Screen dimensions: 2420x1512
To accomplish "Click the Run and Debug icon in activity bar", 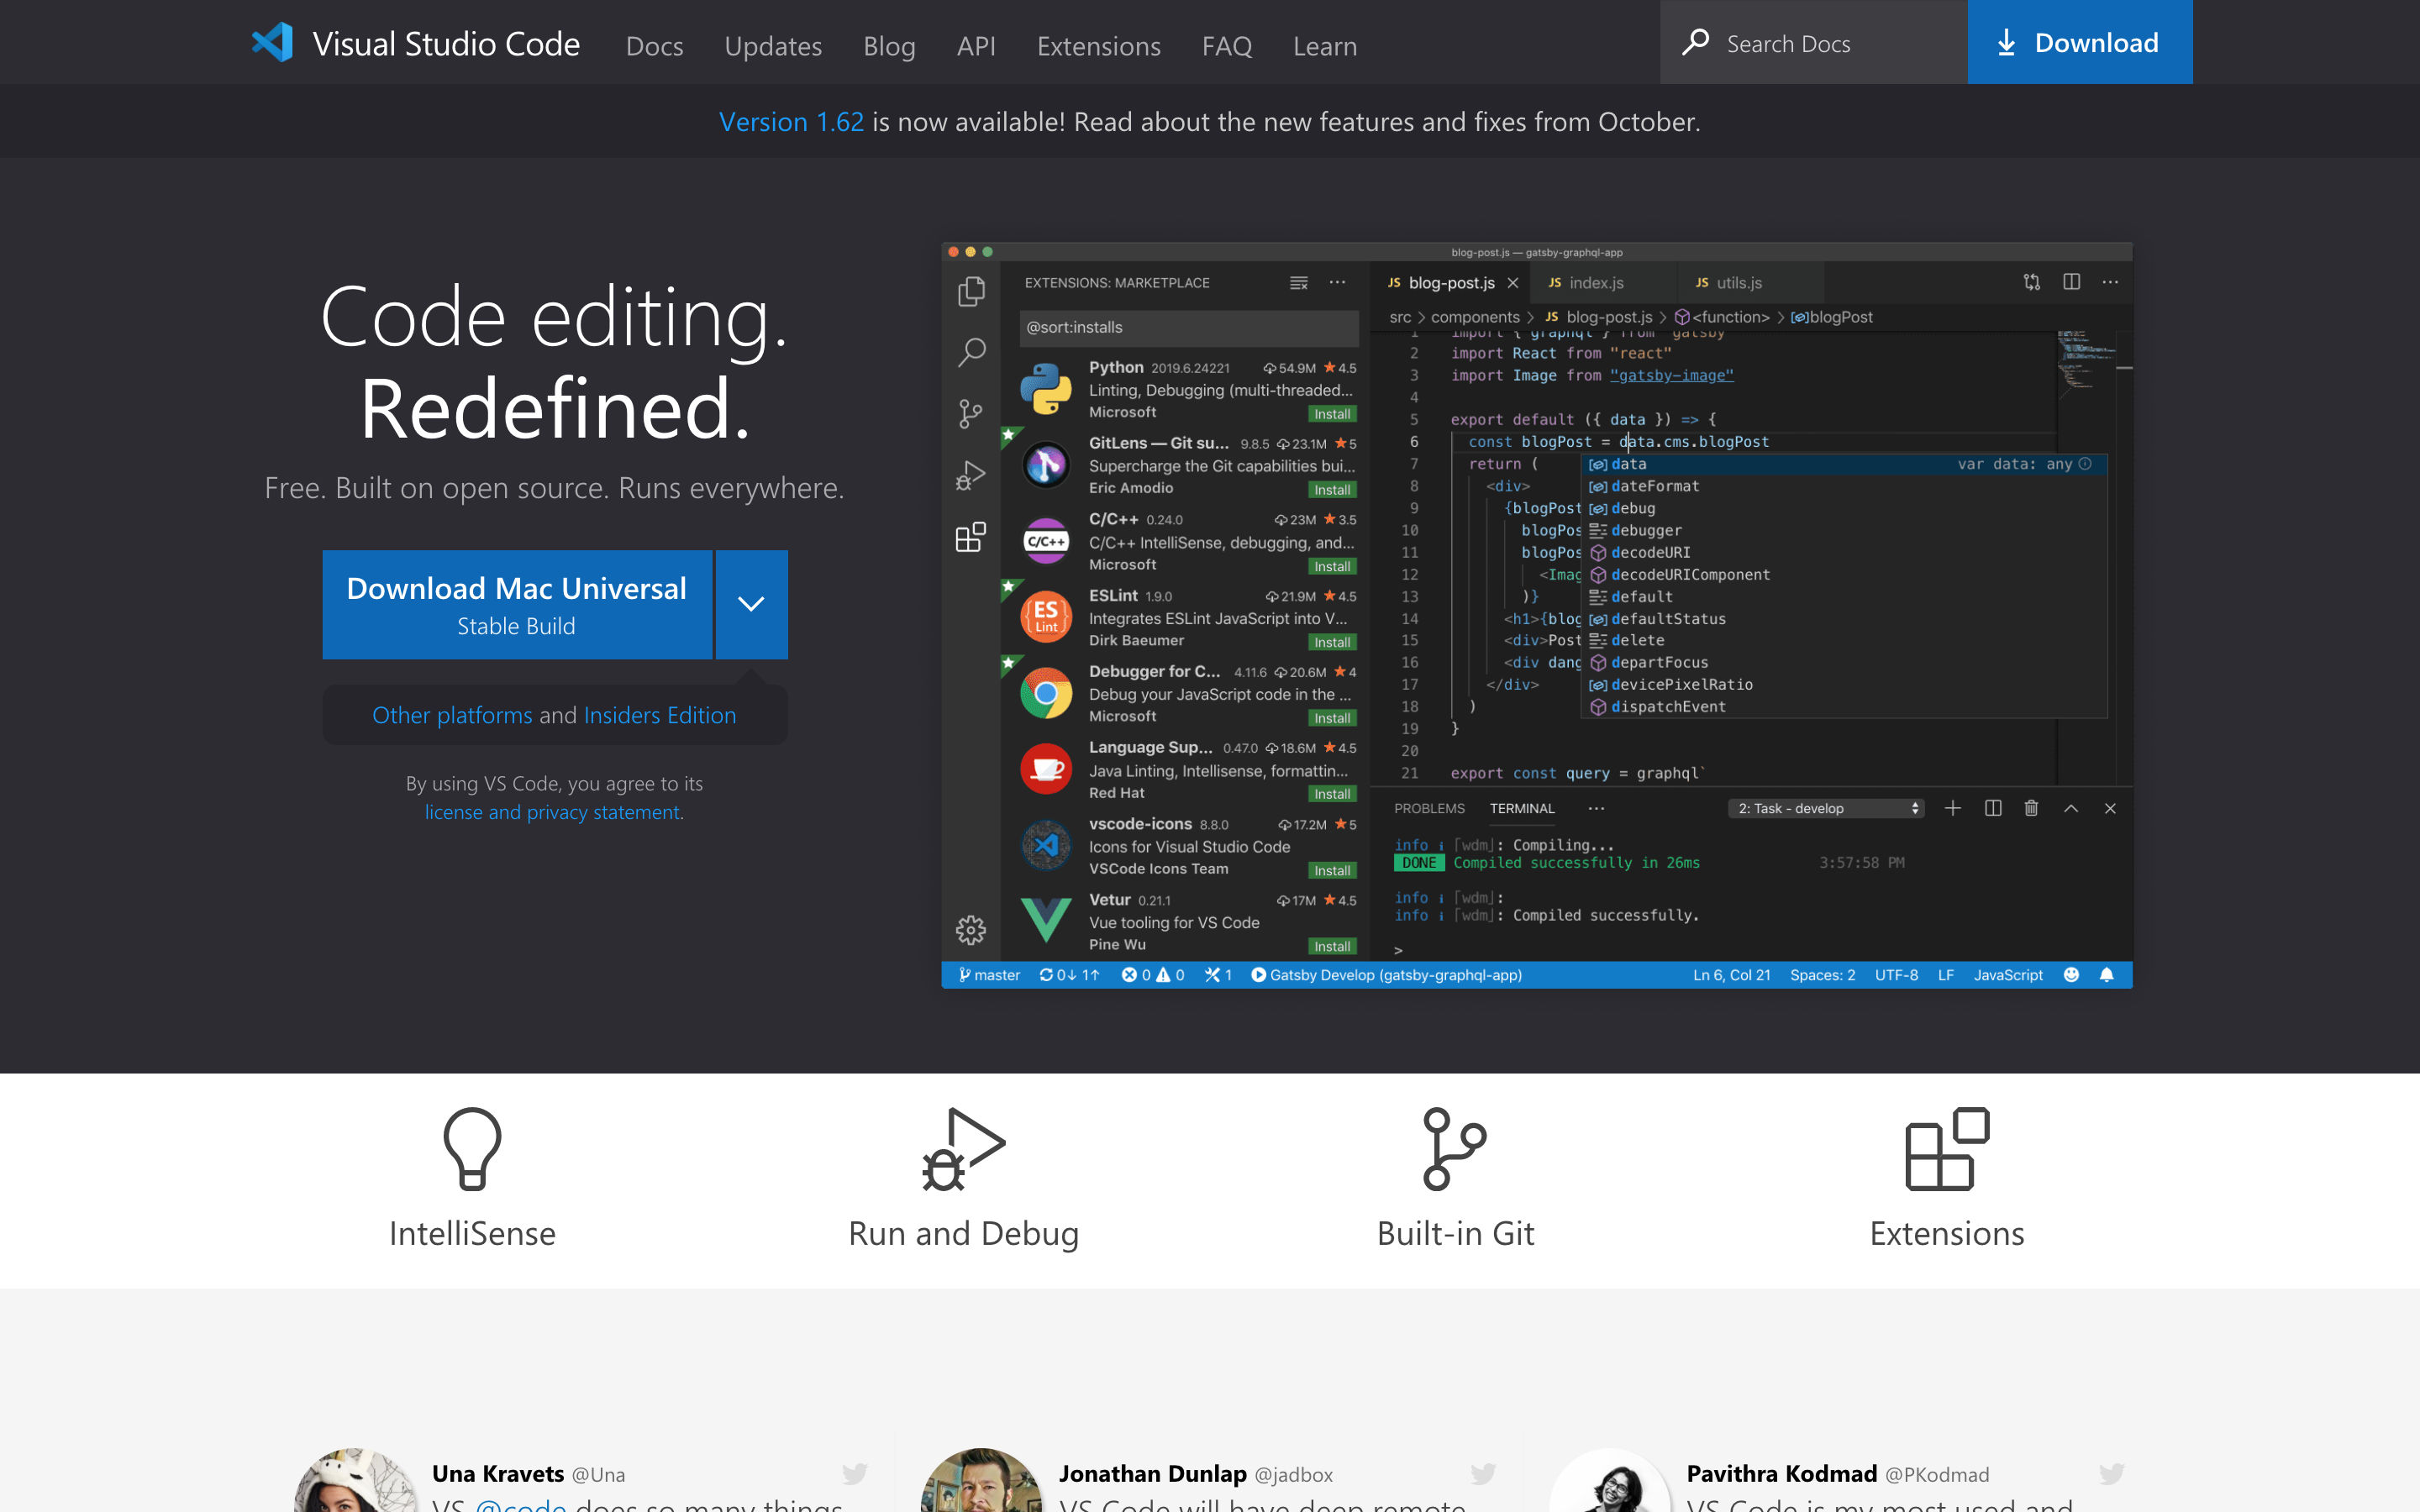I will pos(970,475).
